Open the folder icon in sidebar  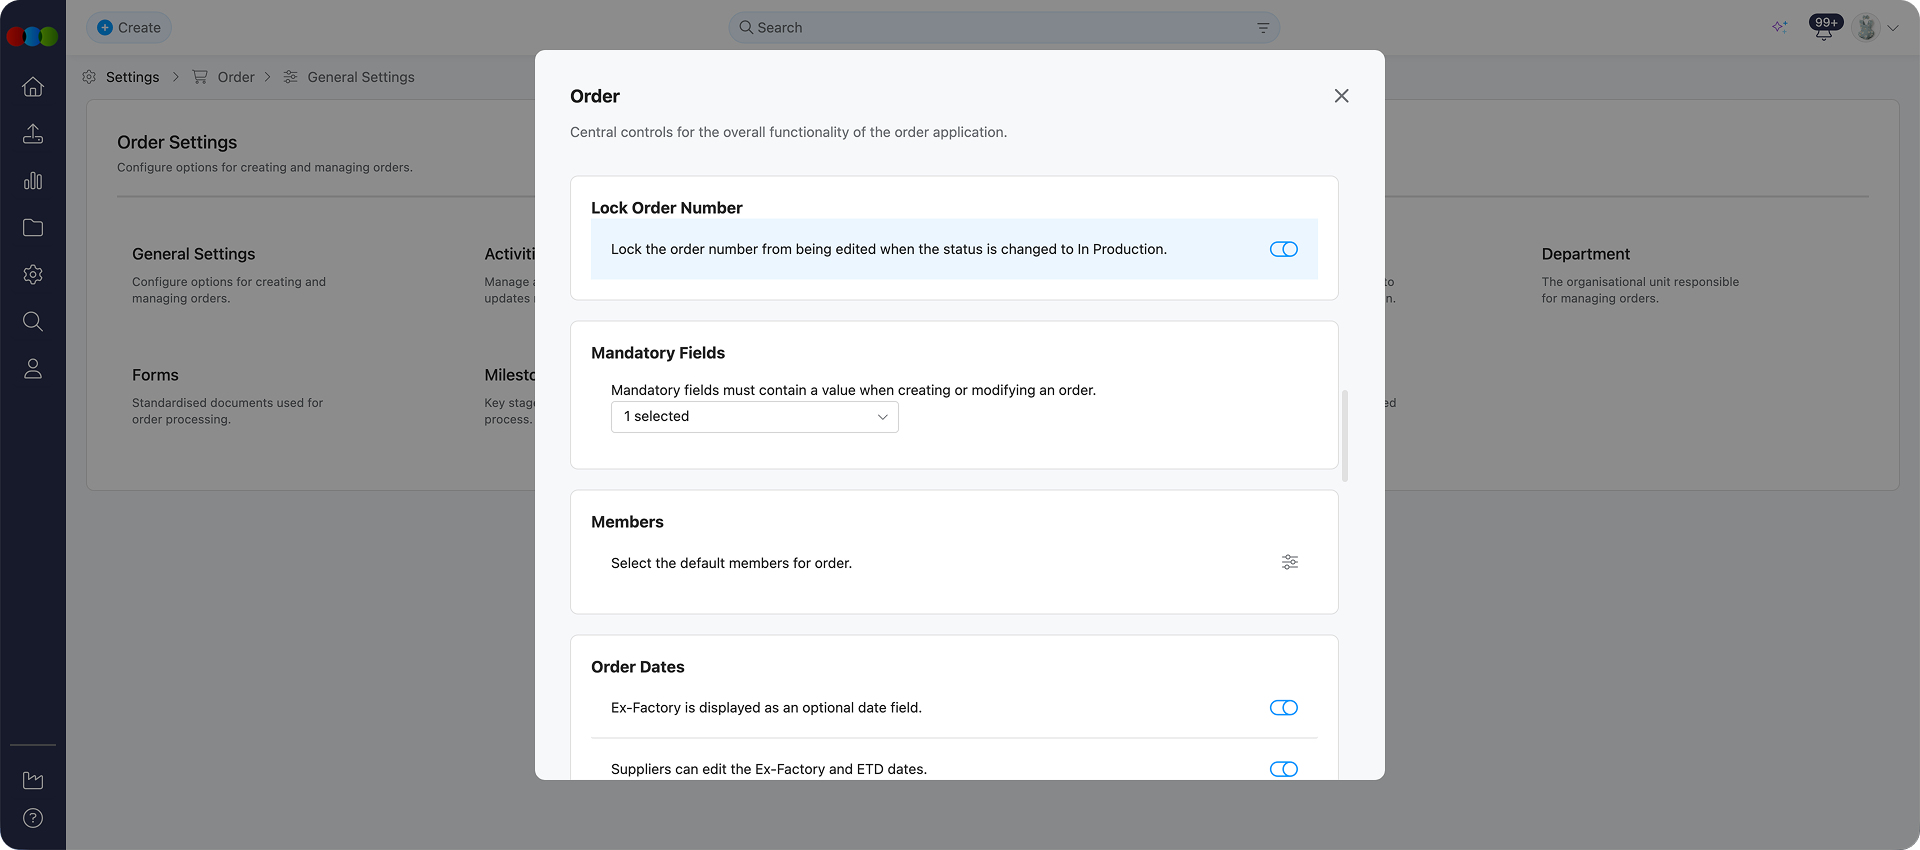pyautogui.click(x=33, y=228)
